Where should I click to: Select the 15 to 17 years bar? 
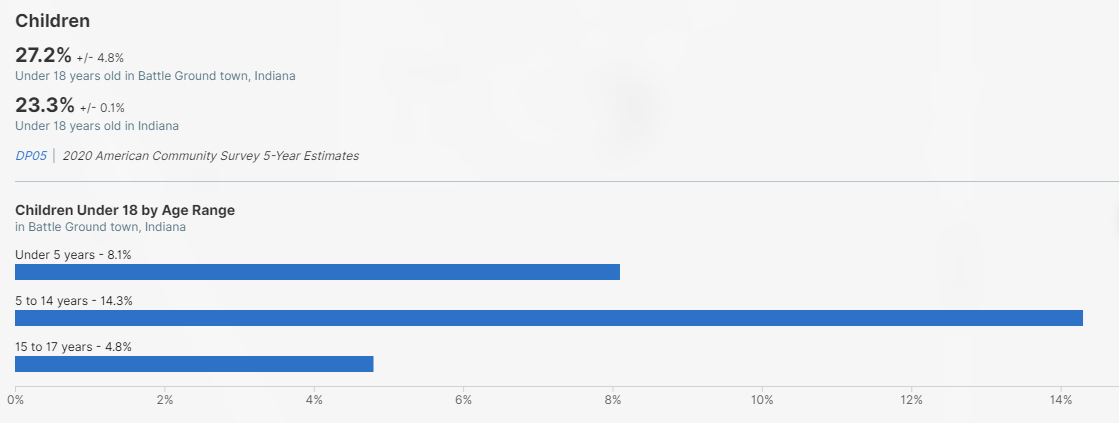pyautogui.click(x=194, y=364)
